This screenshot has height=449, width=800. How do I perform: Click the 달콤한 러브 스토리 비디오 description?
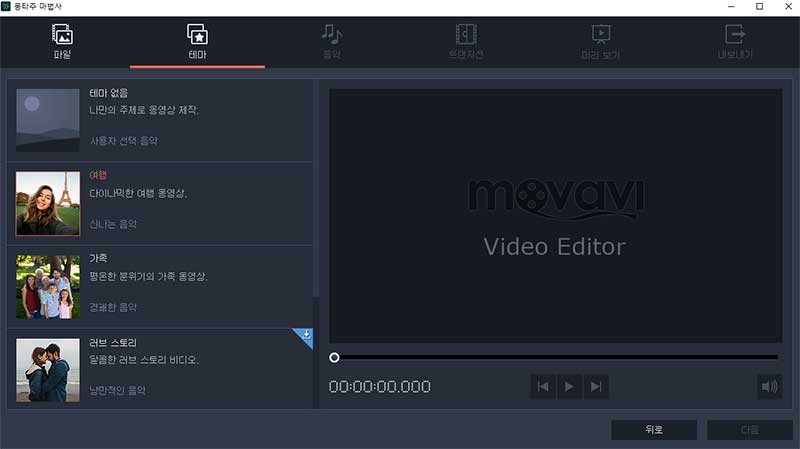(144, 360)
